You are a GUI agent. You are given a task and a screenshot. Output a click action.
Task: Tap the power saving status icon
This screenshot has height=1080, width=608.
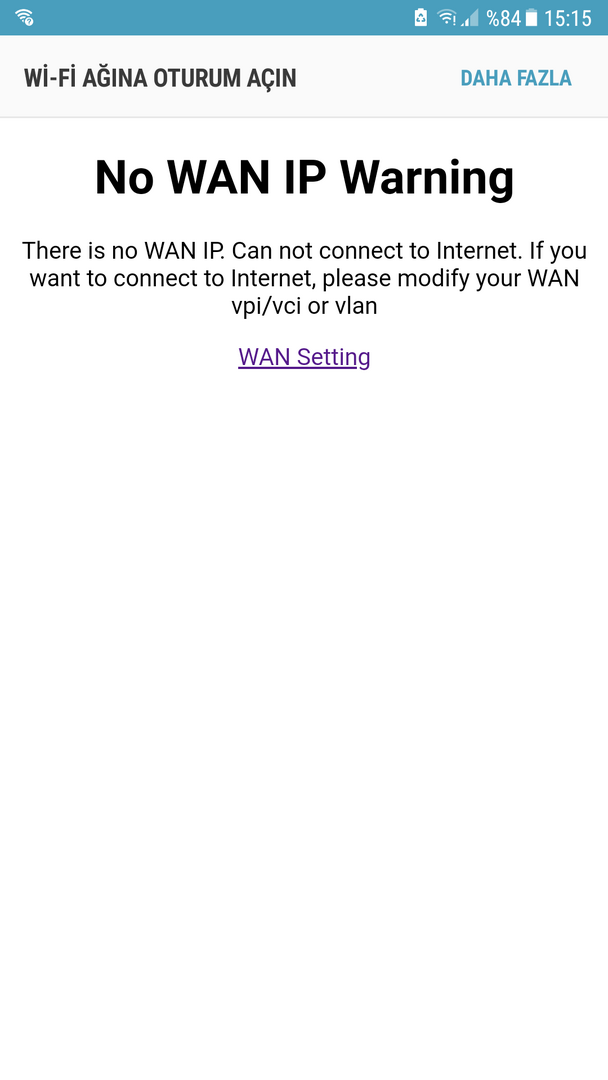click(421, 17)
